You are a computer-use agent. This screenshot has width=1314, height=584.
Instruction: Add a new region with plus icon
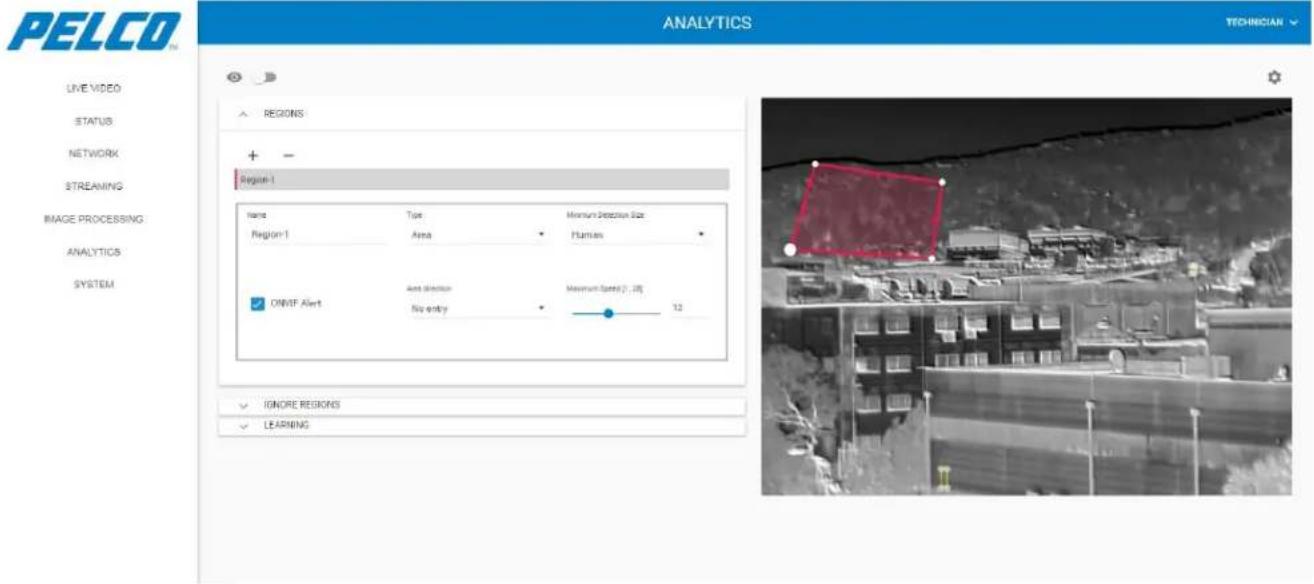pyautogui.click(x=253, y=156)
